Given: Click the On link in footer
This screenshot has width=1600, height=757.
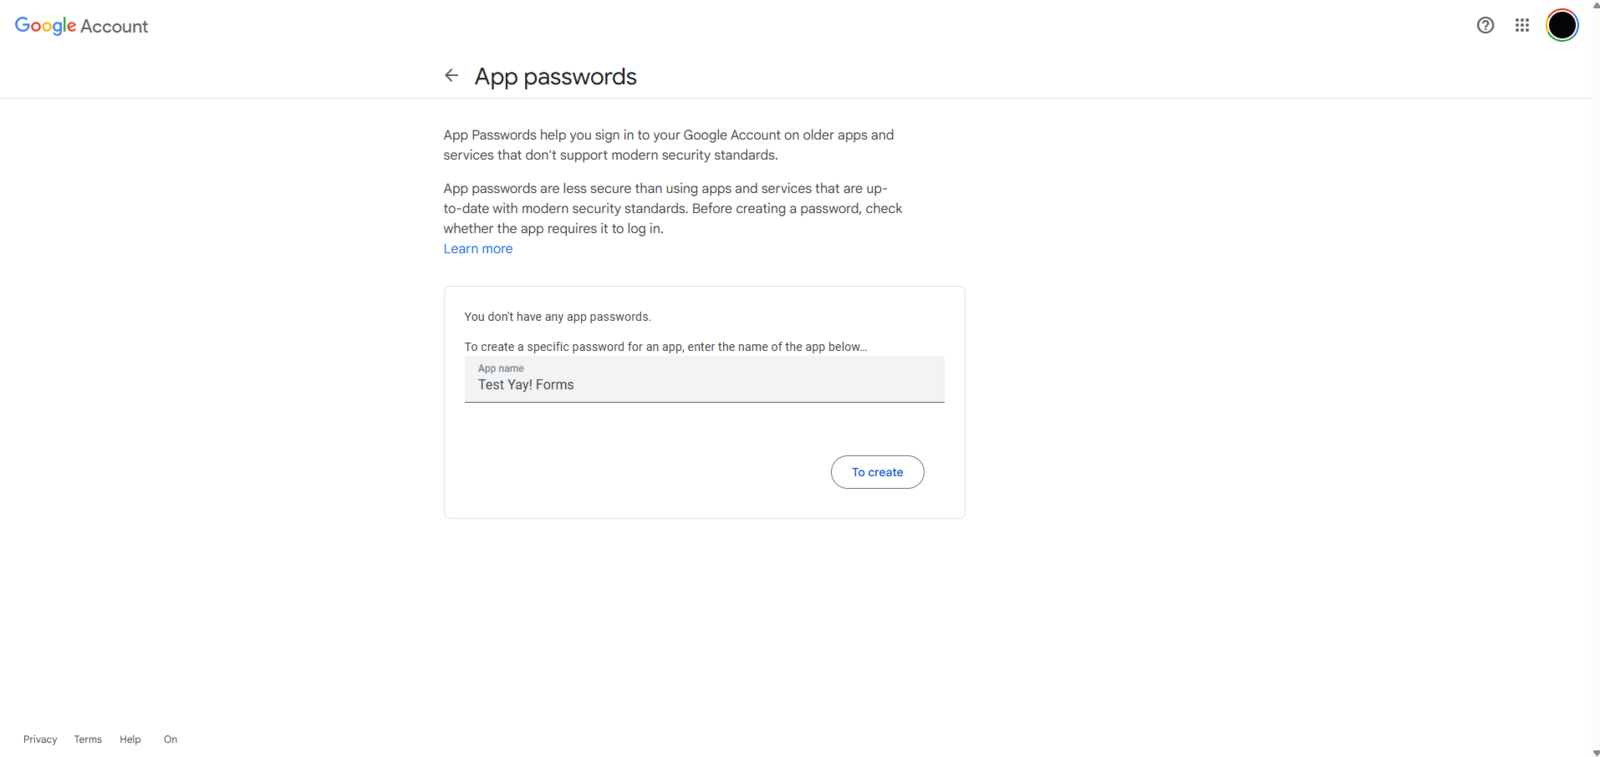Looking at the screenshot, I should [x=171, y=740].
